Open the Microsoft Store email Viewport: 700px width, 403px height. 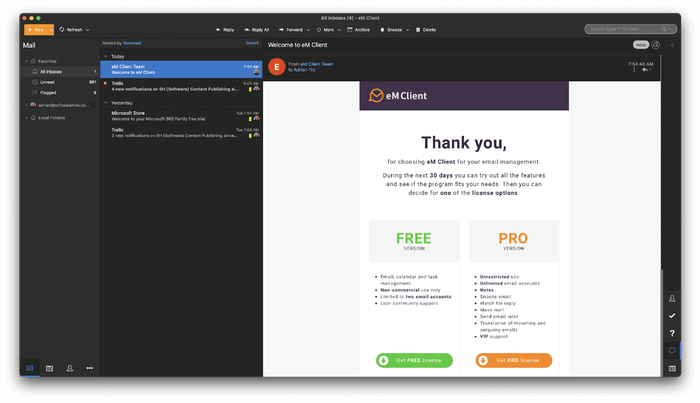tap(181, 116)
